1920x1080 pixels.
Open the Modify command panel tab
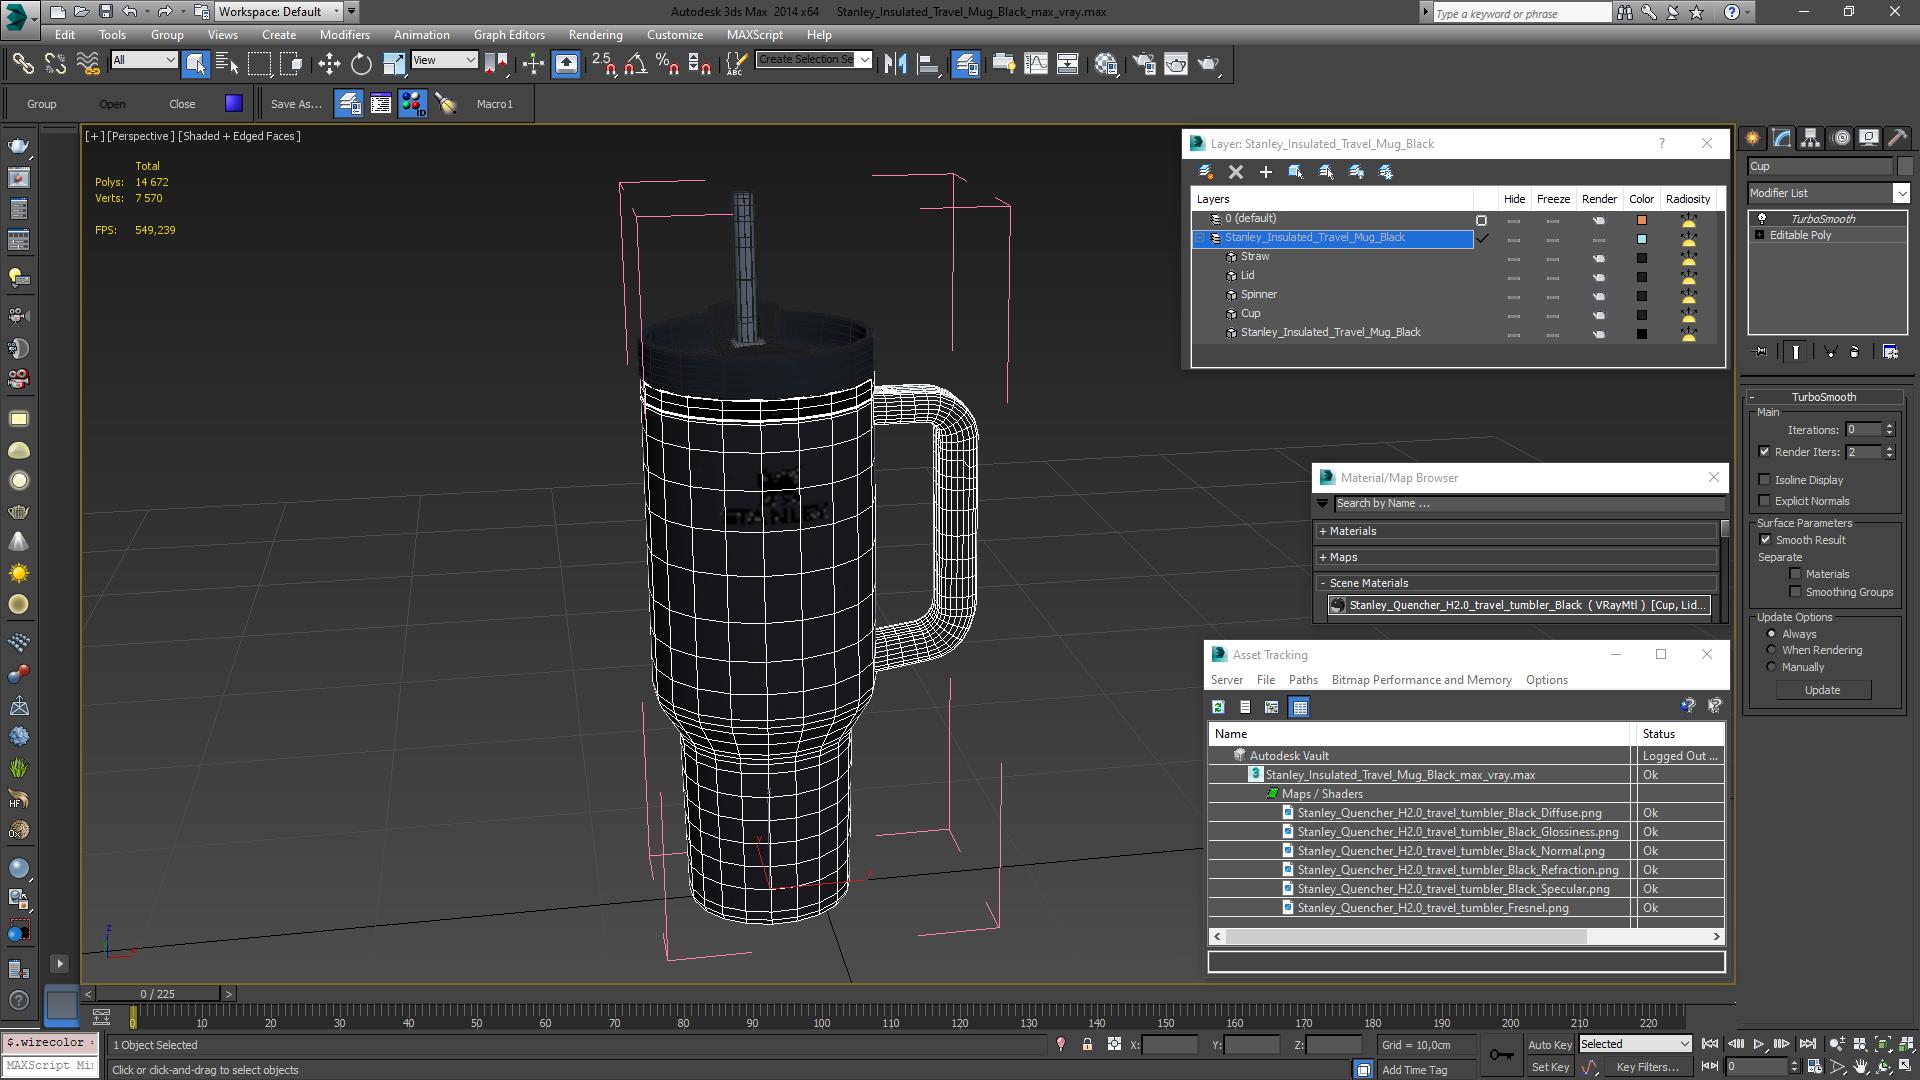1782,138
